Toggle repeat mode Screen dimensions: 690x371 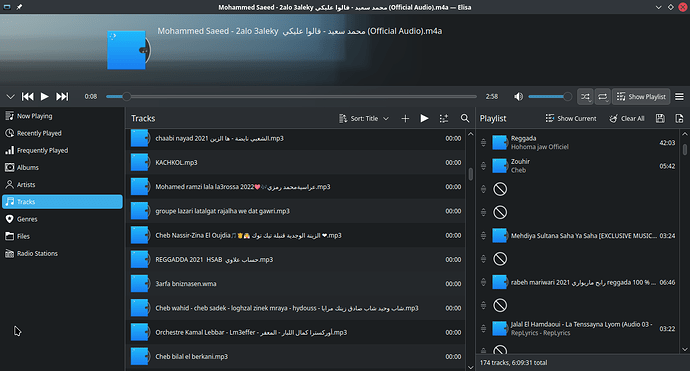pos(602,96)
